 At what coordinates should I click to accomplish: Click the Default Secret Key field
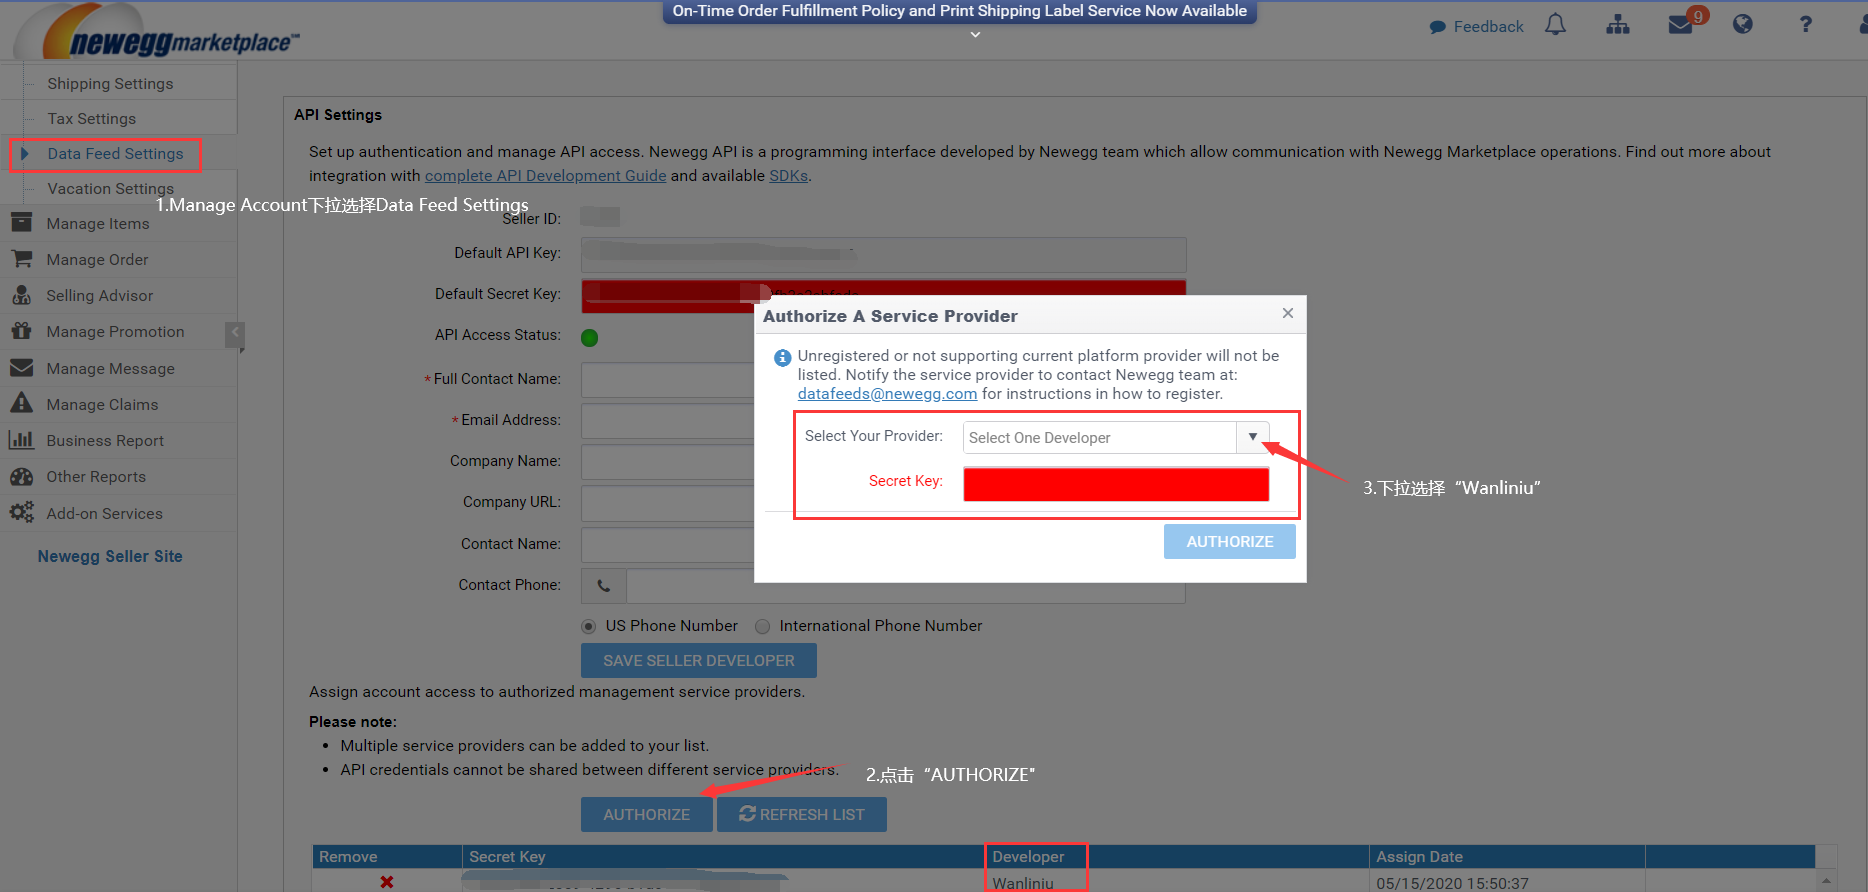coord(883,297)
